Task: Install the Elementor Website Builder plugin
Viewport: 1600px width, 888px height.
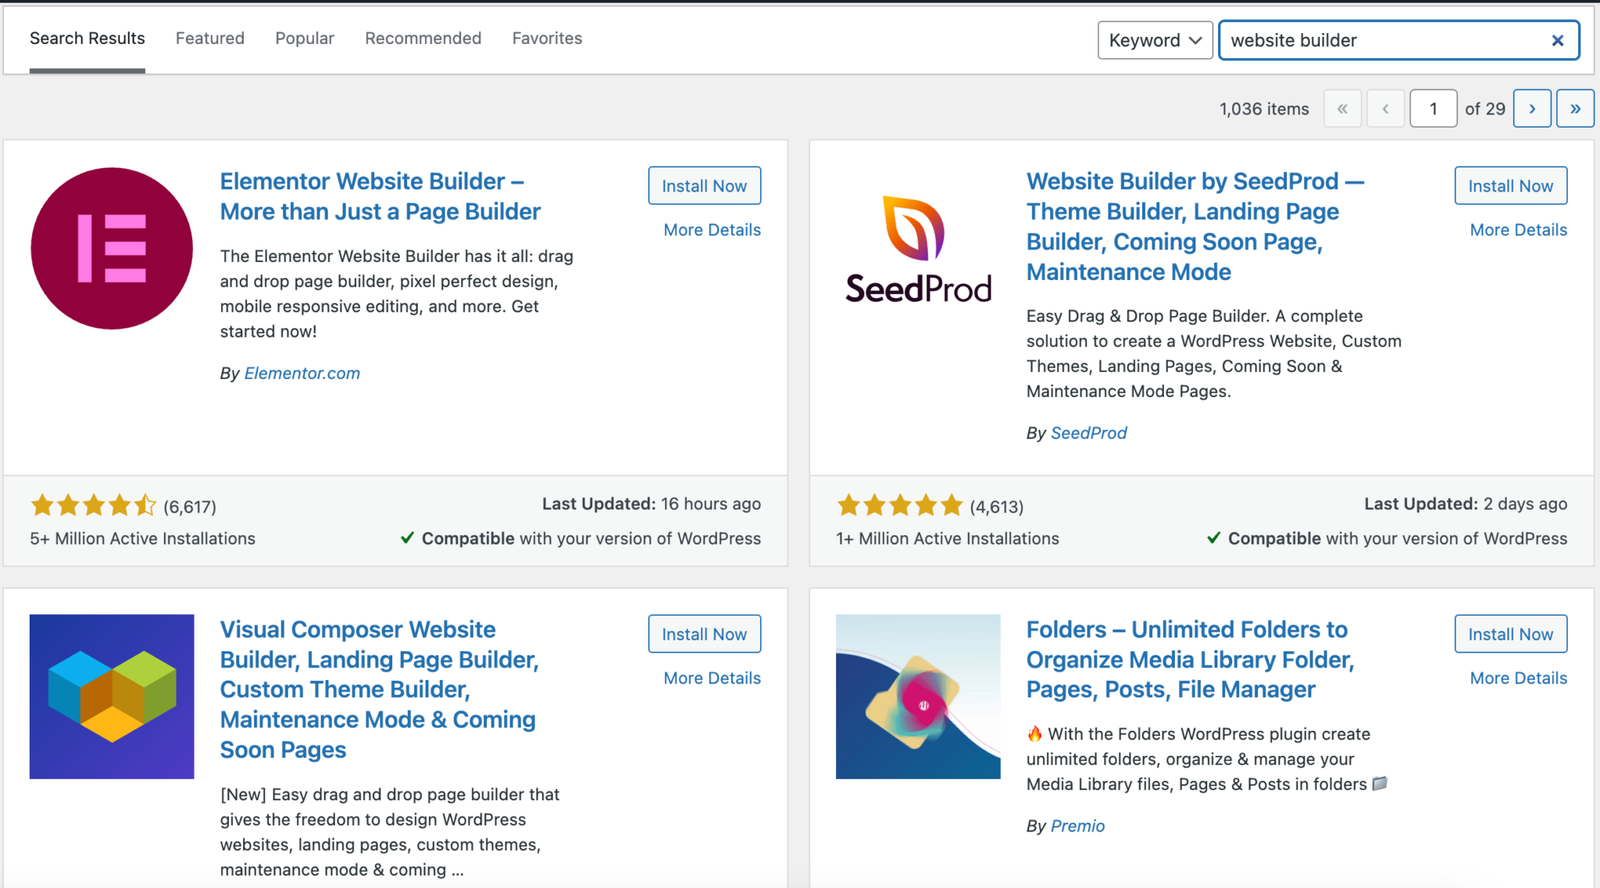Action: (704, 186)
